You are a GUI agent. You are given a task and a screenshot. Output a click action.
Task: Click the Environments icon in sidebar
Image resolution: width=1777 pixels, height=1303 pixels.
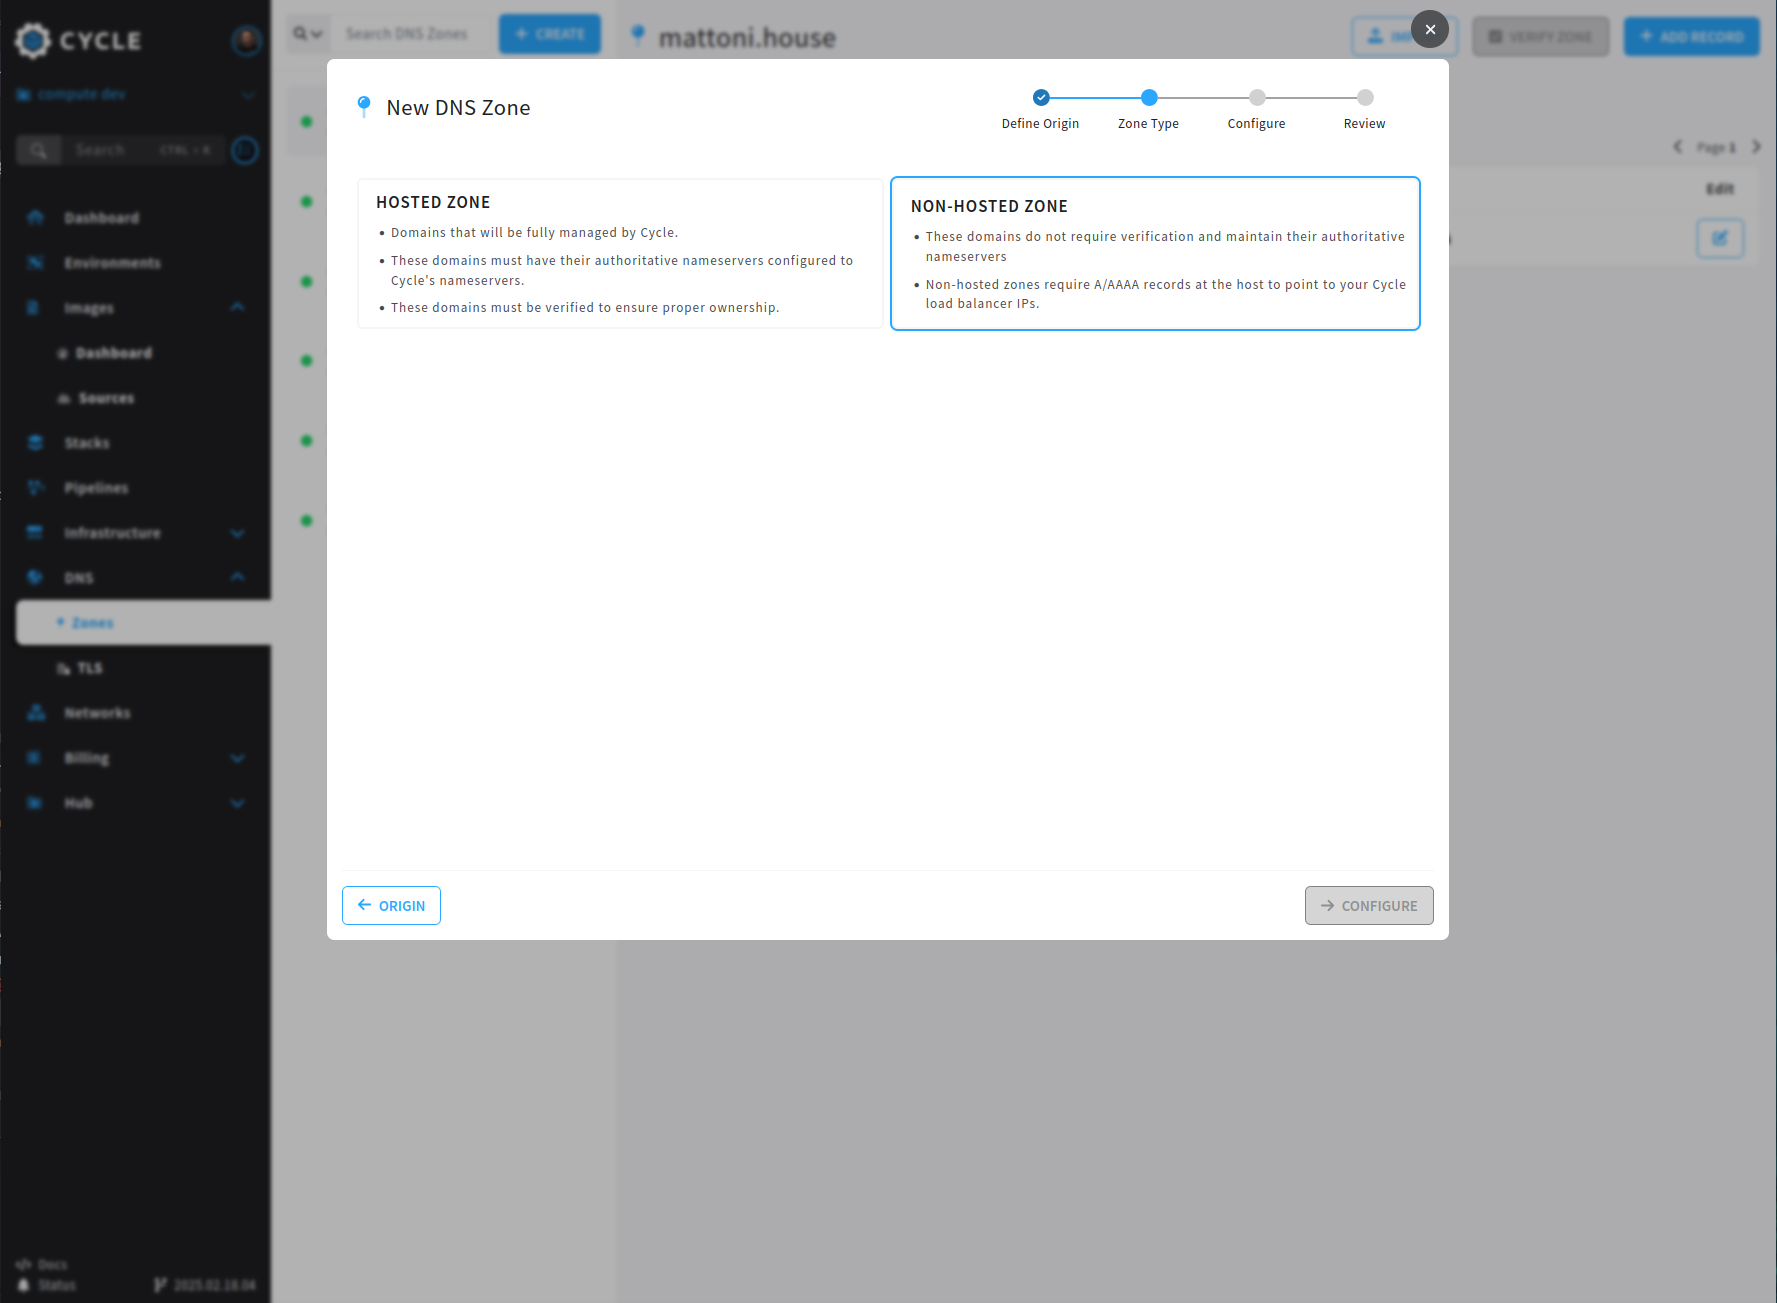click(36, 263)
